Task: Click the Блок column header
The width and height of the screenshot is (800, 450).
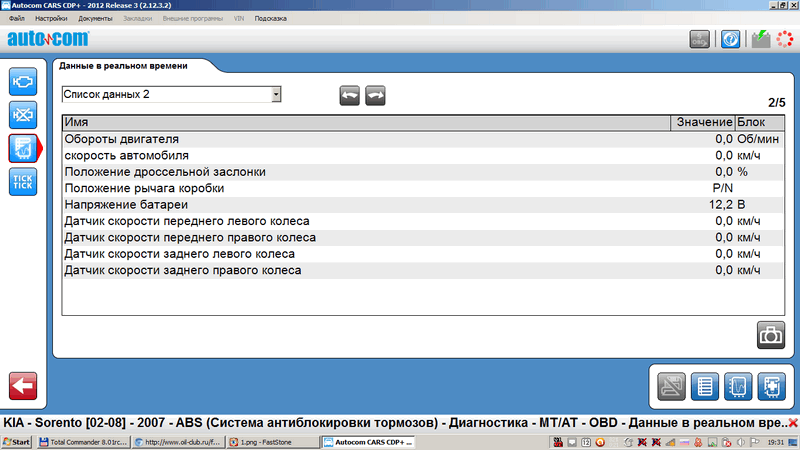Action: (760, 122)
